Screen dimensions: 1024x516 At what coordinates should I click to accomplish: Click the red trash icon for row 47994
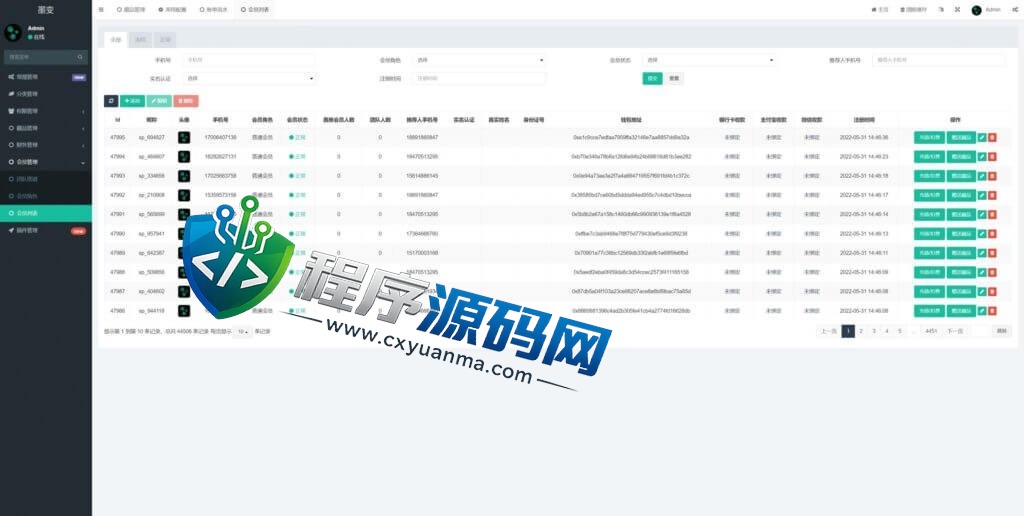[992, 157]
